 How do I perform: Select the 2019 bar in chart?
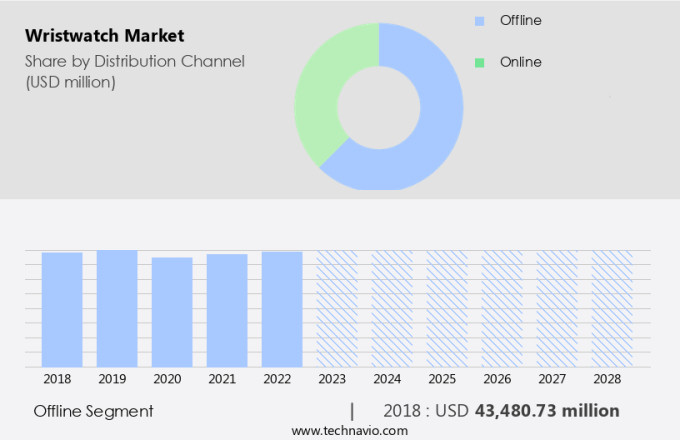117,308
